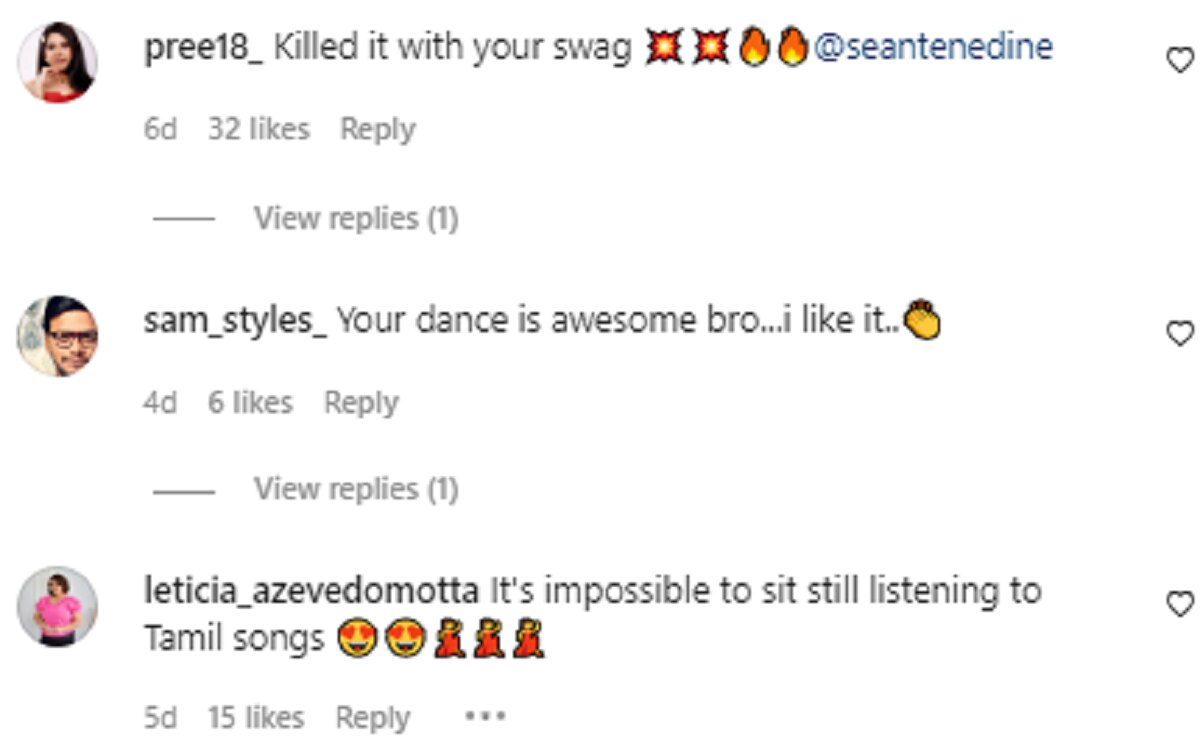Click the 6d timestamp on pree18_ comment
Image resolution: width=1200 pixels, height=756 pixels.
click(x=160, y=129)
